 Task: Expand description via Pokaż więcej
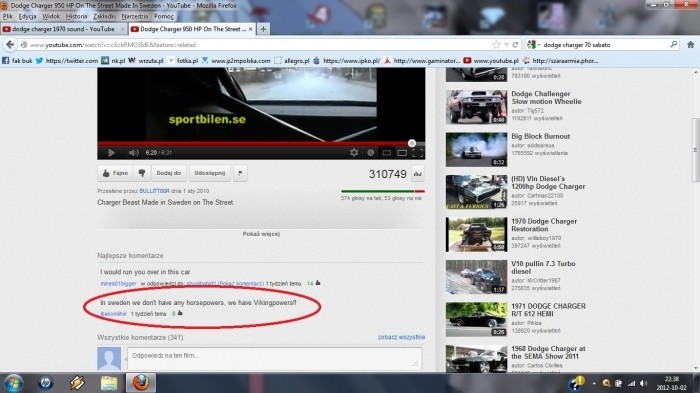261,234
